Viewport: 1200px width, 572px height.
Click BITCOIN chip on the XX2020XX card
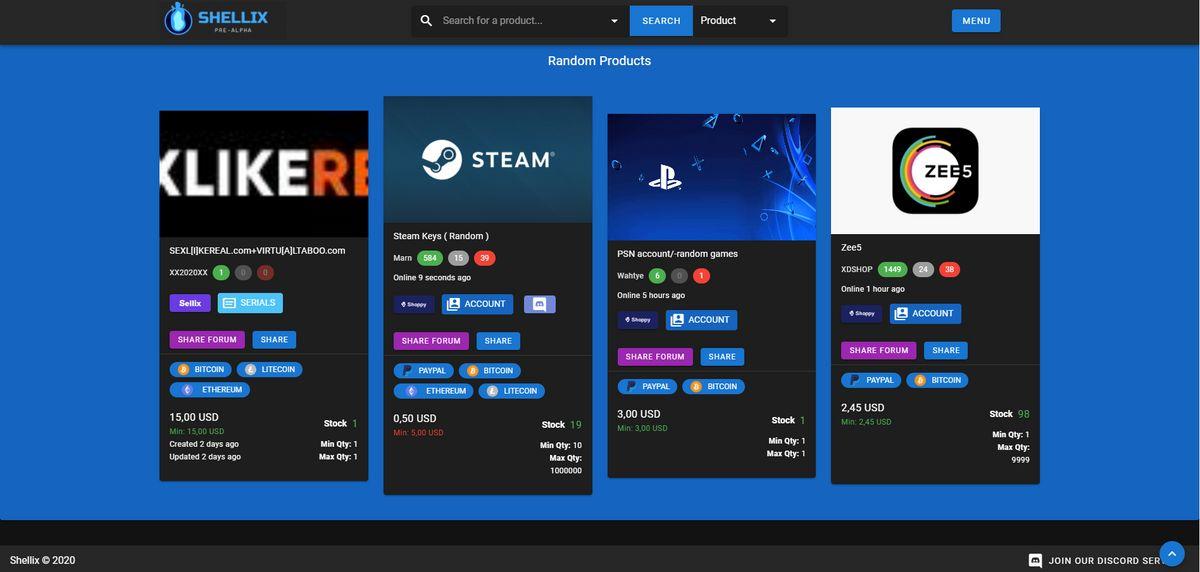[x=201, y=370]
